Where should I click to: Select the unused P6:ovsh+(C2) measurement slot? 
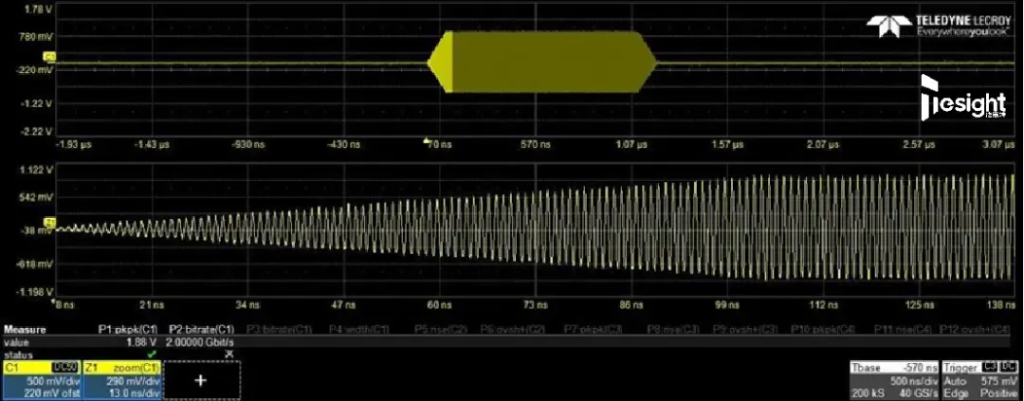click(x=513, y=330)
